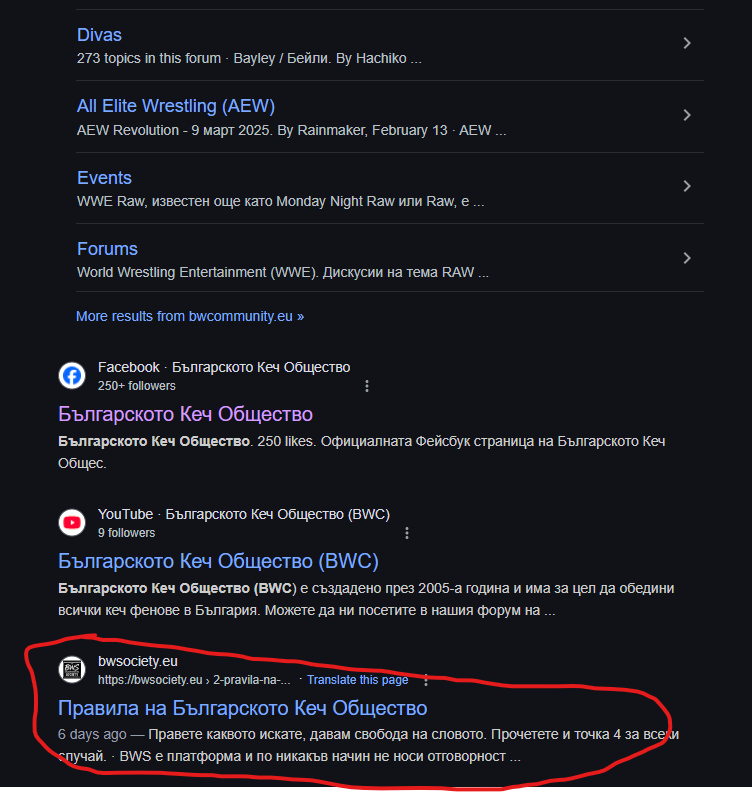The image size is (752, 792).
Task: Click More results from bwcommunity.eu
Action: (x=190, y=316)
